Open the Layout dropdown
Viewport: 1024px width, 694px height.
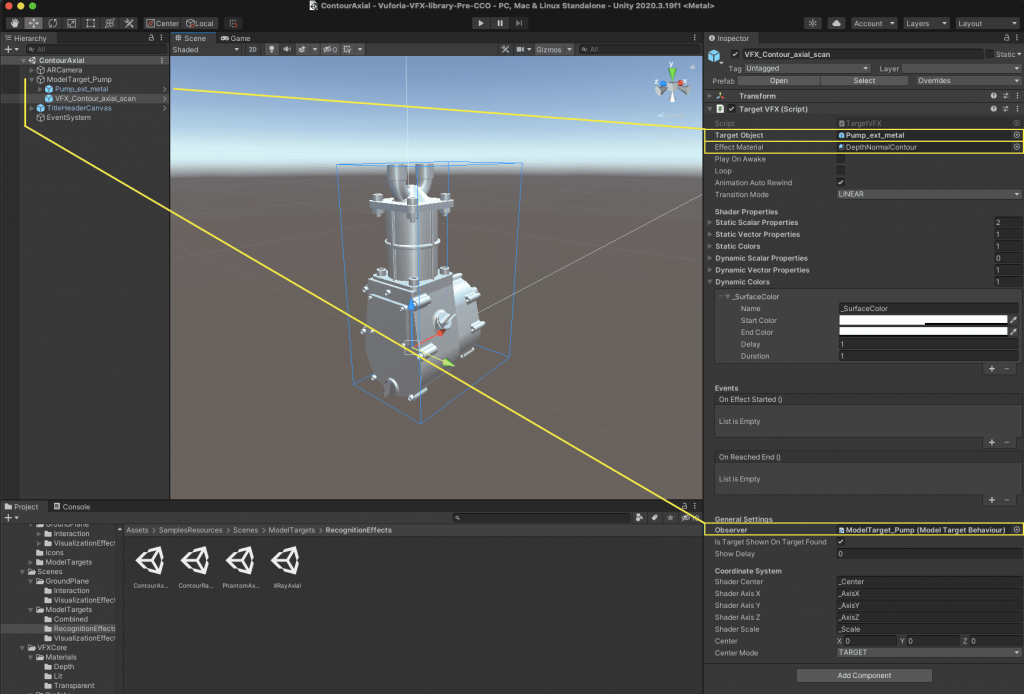(986, 23)
